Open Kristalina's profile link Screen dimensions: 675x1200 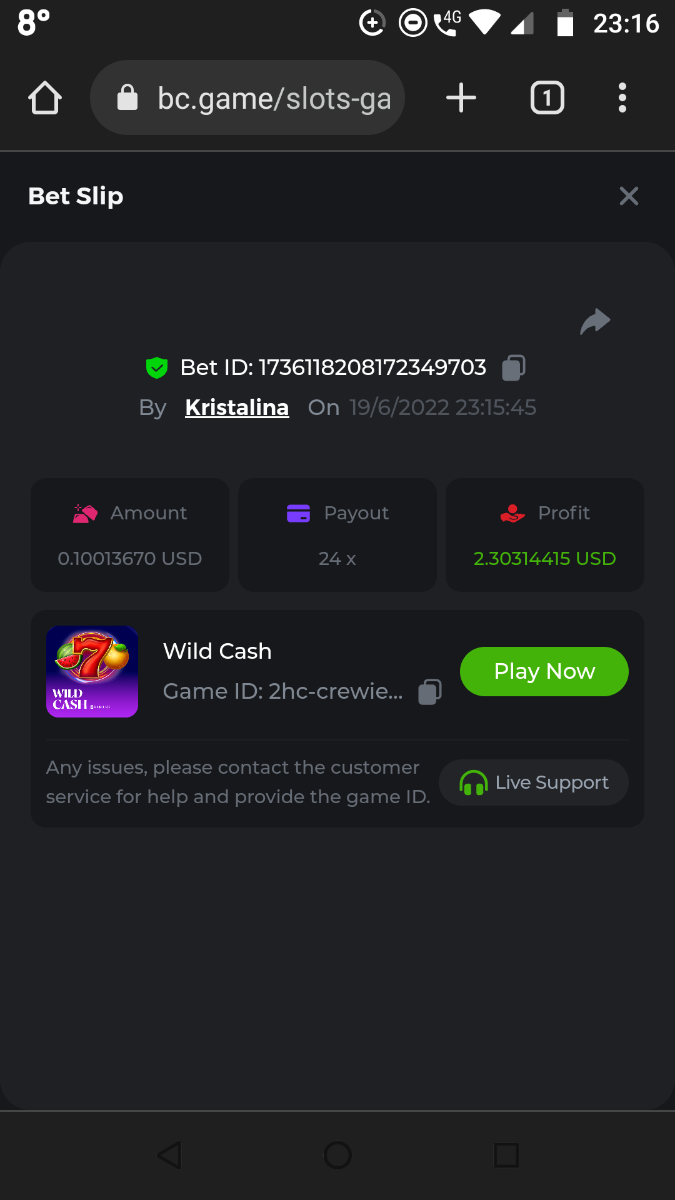point(237,408)
